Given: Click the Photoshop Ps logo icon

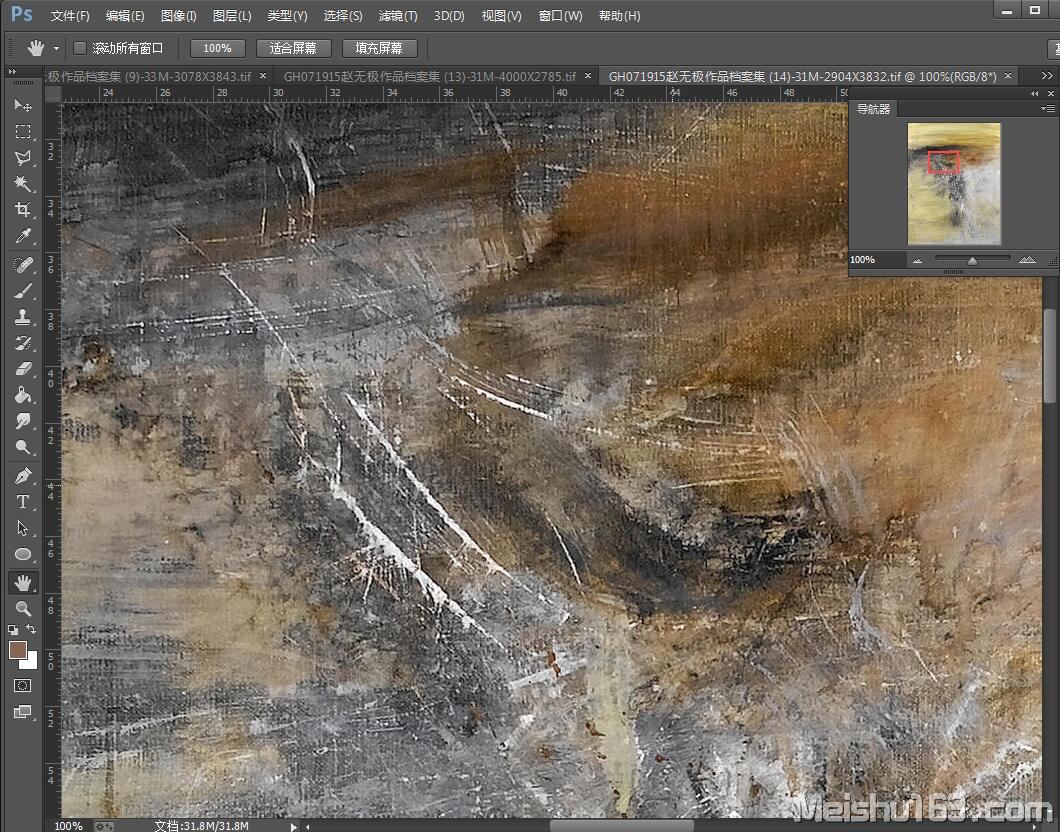Looking at the screenshot, I should (x=22, y=14).
